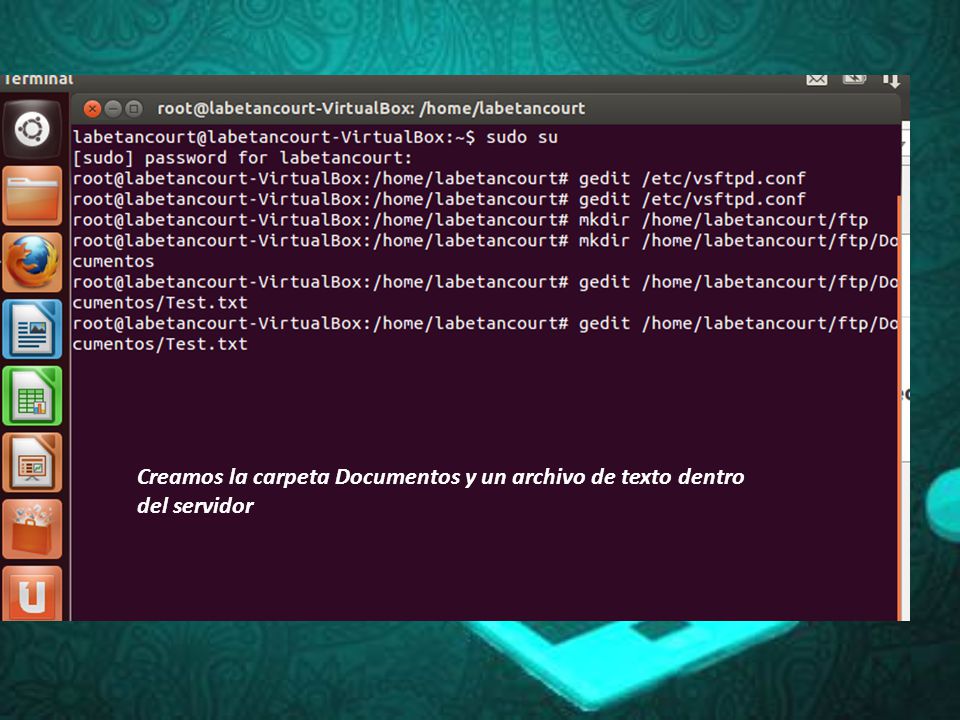Click the first 'gedit /etc/vsftpd.conf' line
Image resolution: width=960 pixels, height=720 pixels.
pos(439,179)
